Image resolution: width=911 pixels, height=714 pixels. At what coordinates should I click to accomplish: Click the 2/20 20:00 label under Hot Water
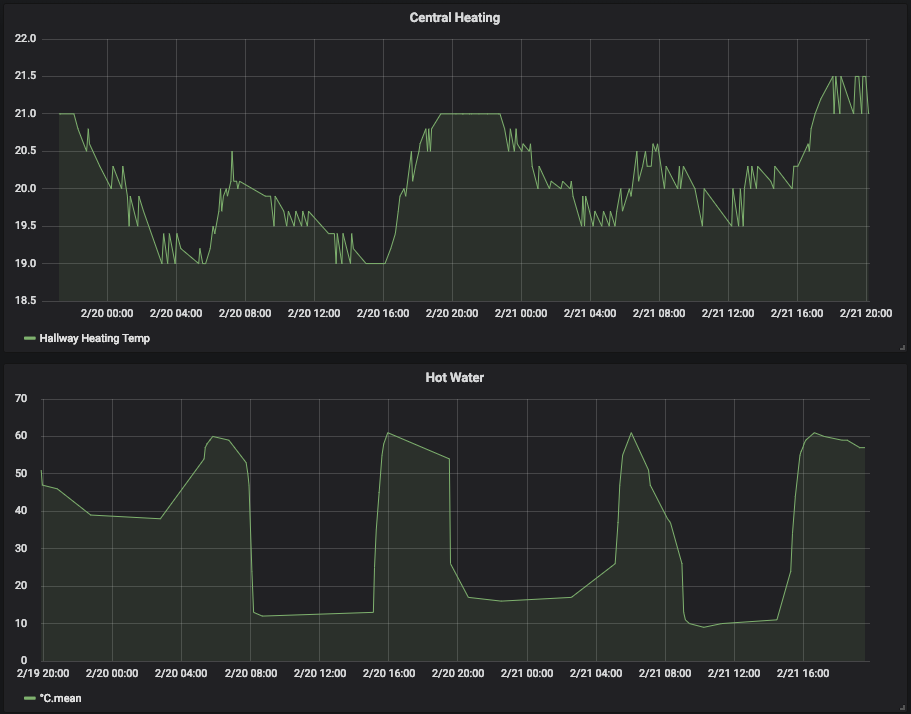click(458, 673)
